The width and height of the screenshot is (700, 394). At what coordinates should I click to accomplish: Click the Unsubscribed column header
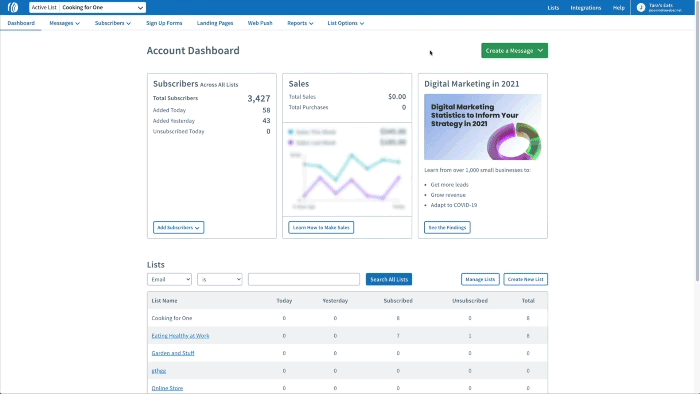coord(470,301)
